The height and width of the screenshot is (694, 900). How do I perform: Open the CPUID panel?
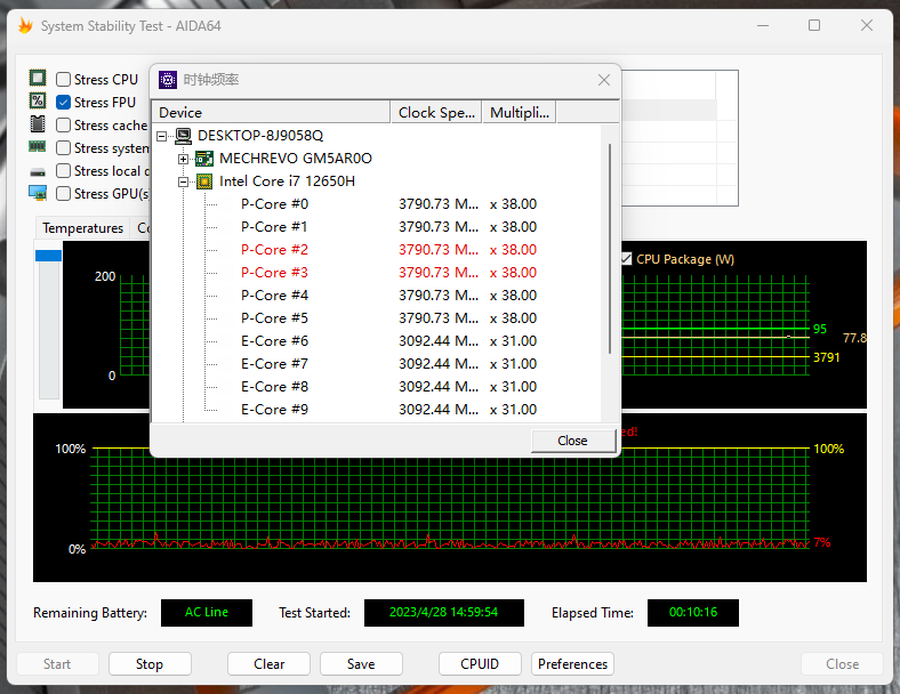[479, 664]
